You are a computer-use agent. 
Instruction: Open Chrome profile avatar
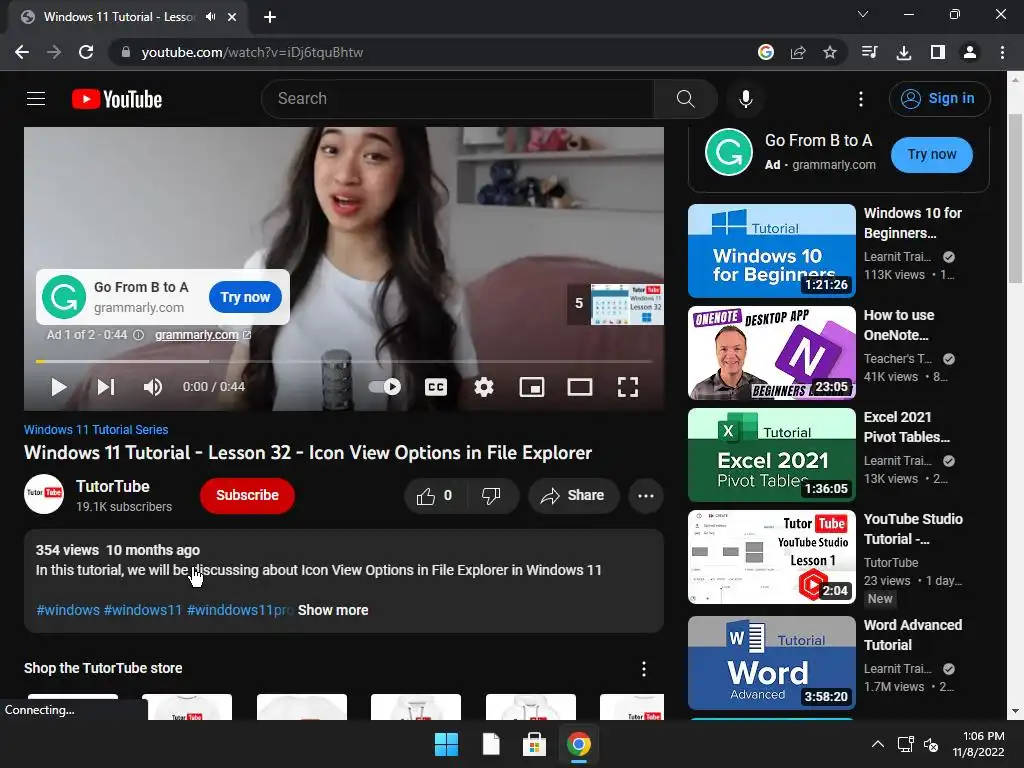pos(970,52)
